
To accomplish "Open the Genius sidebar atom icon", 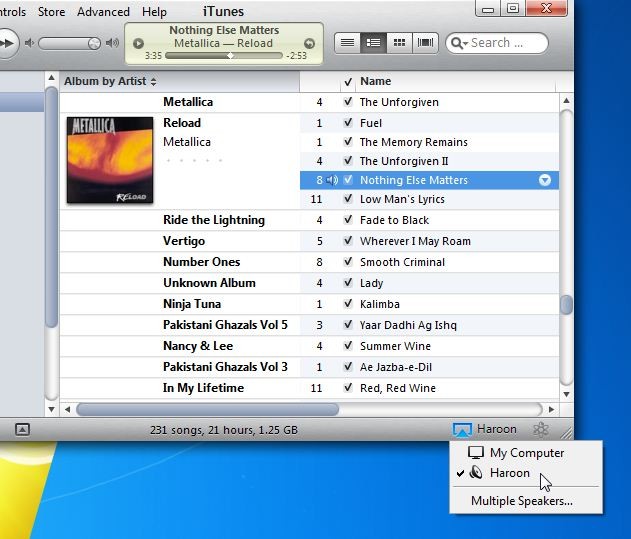I will click(540, 429).
